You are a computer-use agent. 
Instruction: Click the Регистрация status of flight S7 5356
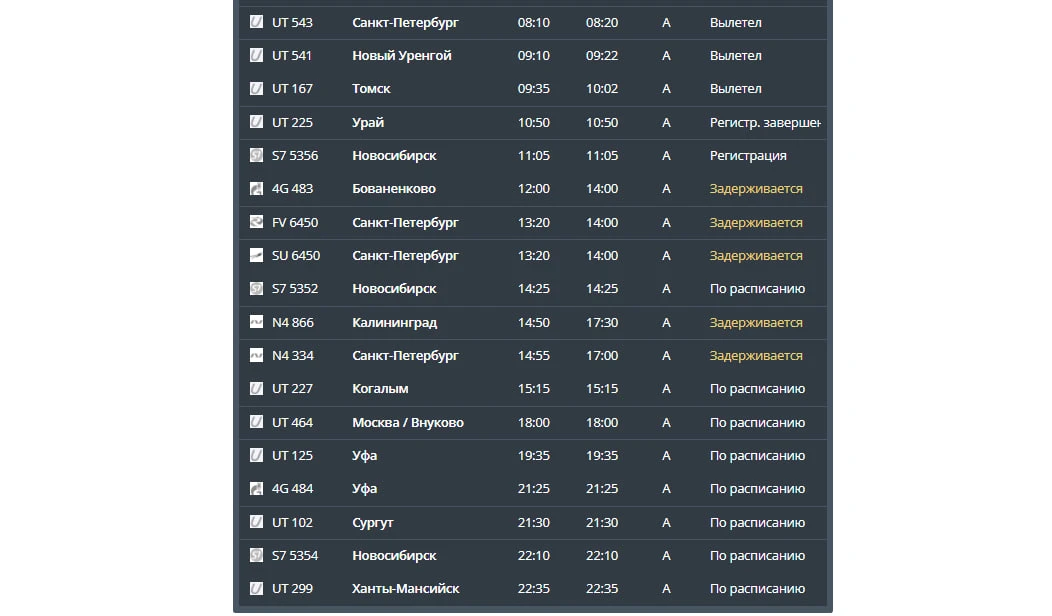(x=748, y=156)
